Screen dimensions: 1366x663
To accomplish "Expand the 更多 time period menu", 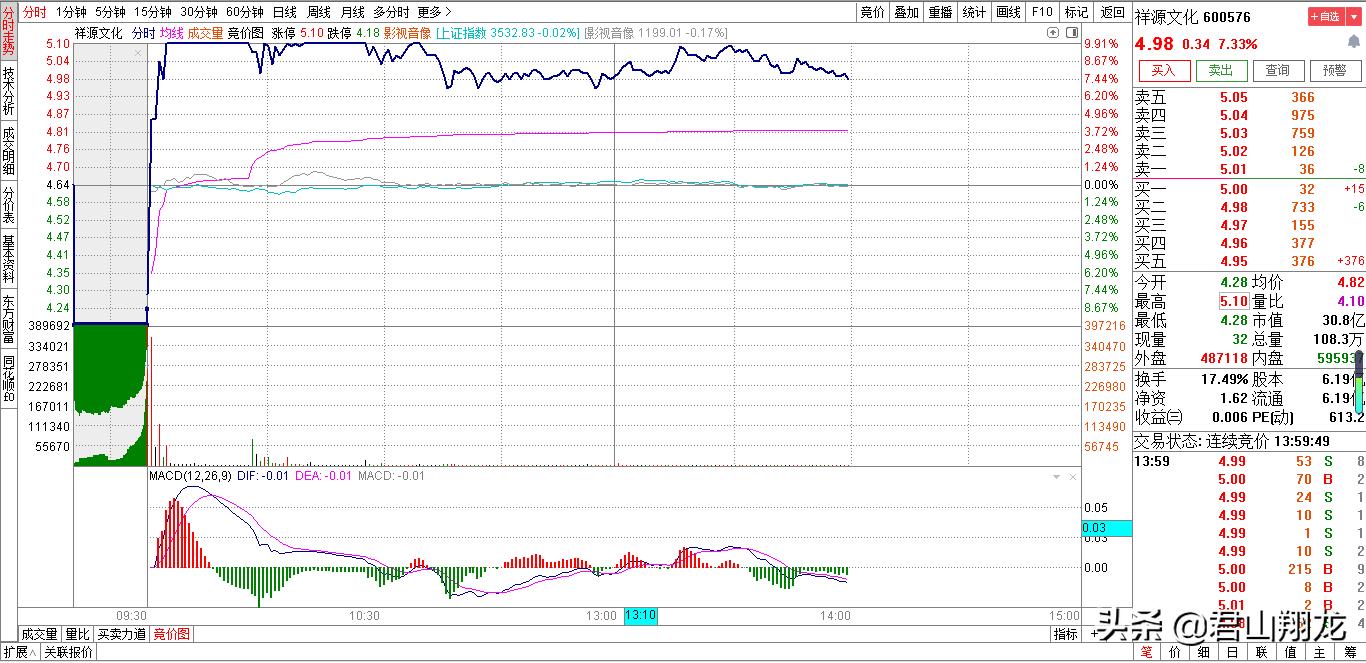I will pos(434,12).
